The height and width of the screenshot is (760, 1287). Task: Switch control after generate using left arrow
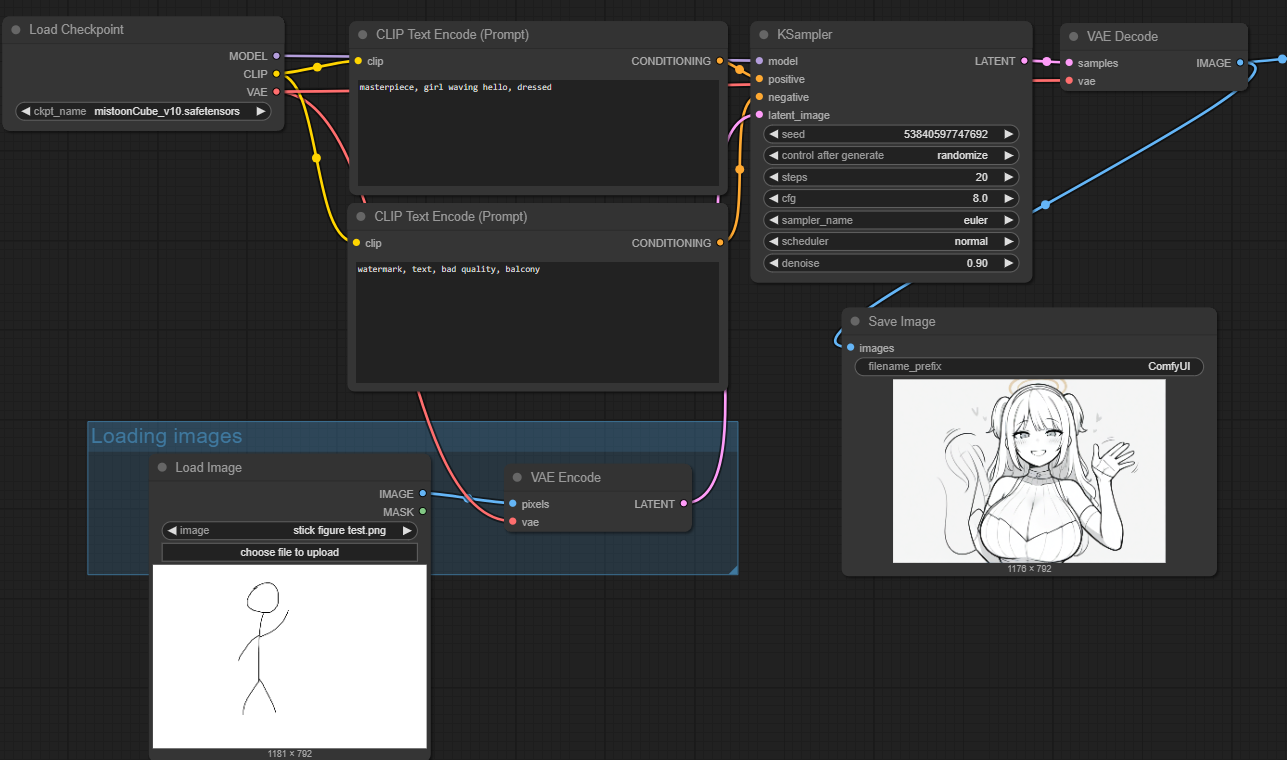pos(774,156)
